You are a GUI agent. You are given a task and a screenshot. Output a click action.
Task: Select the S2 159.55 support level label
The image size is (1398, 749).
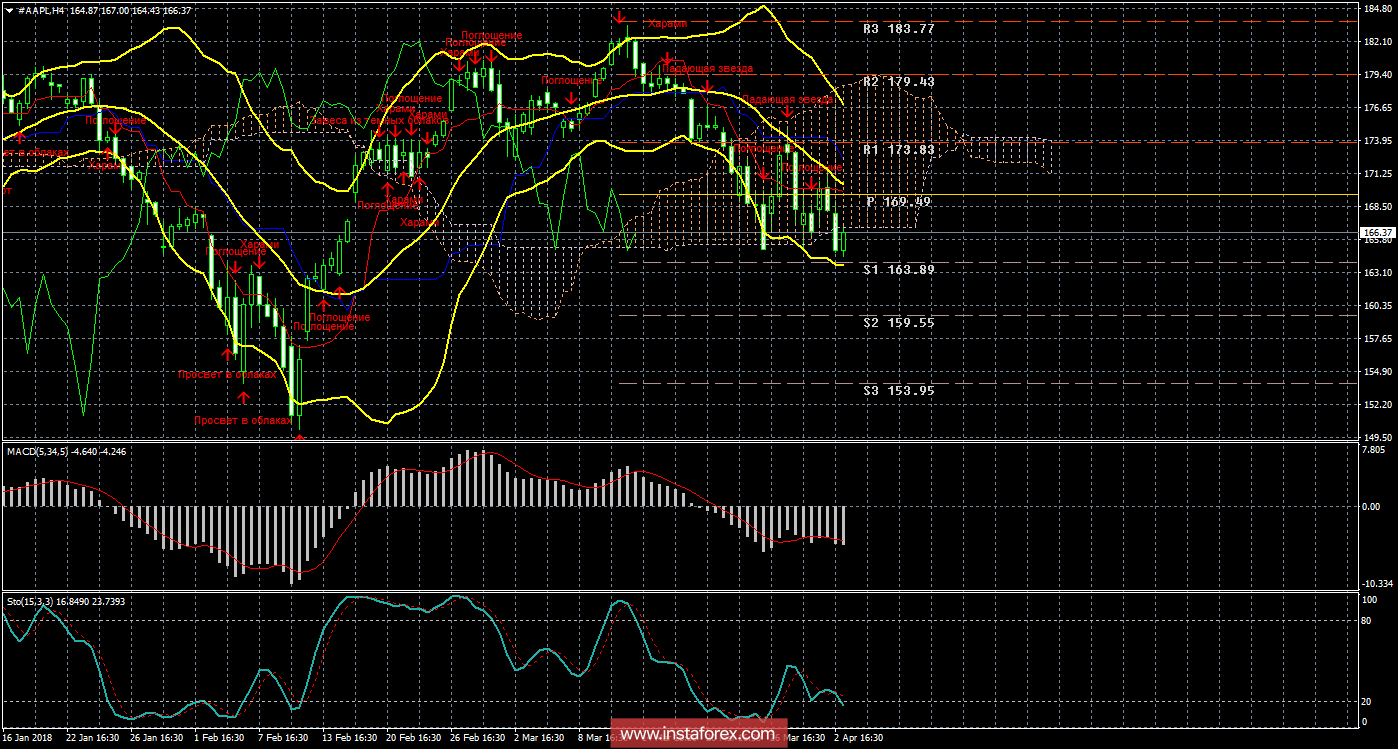pyautogui.click(x=898, y=322)
